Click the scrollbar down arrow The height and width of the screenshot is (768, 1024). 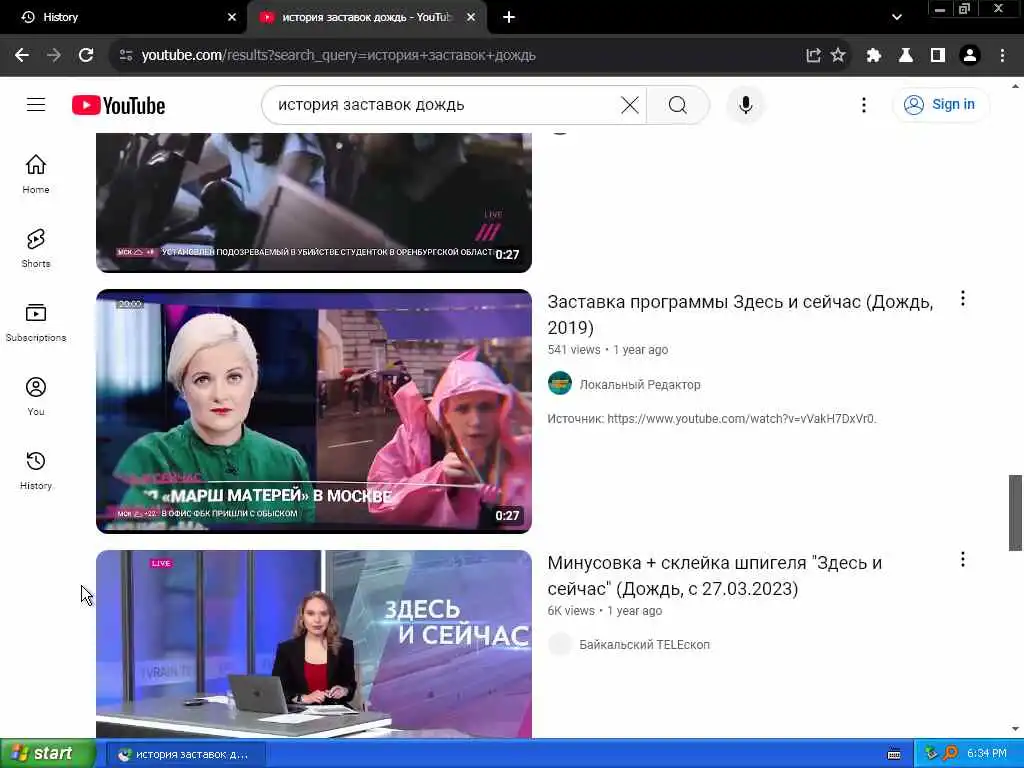[x=1015, y=729]
